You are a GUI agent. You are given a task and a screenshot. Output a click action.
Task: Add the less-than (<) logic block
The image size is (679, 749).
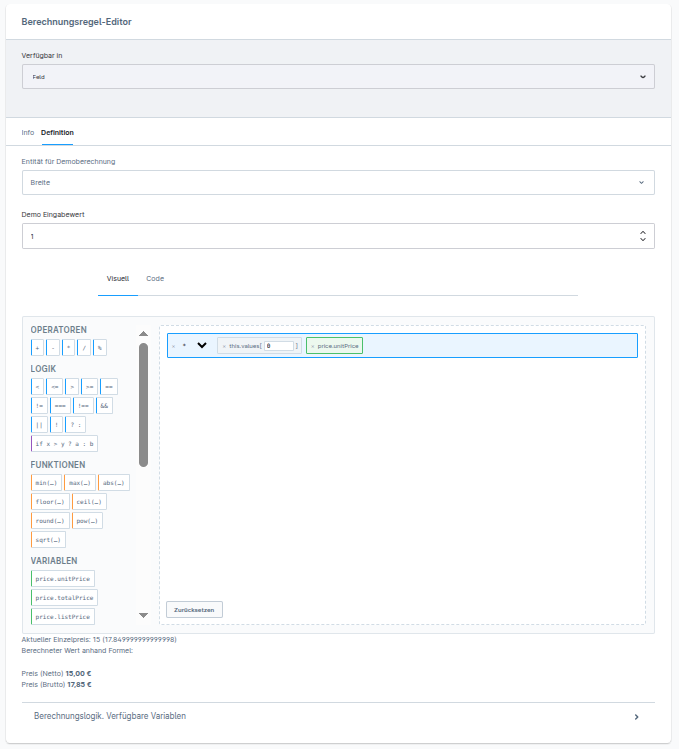pyautogui.click(x=37, y=386)
